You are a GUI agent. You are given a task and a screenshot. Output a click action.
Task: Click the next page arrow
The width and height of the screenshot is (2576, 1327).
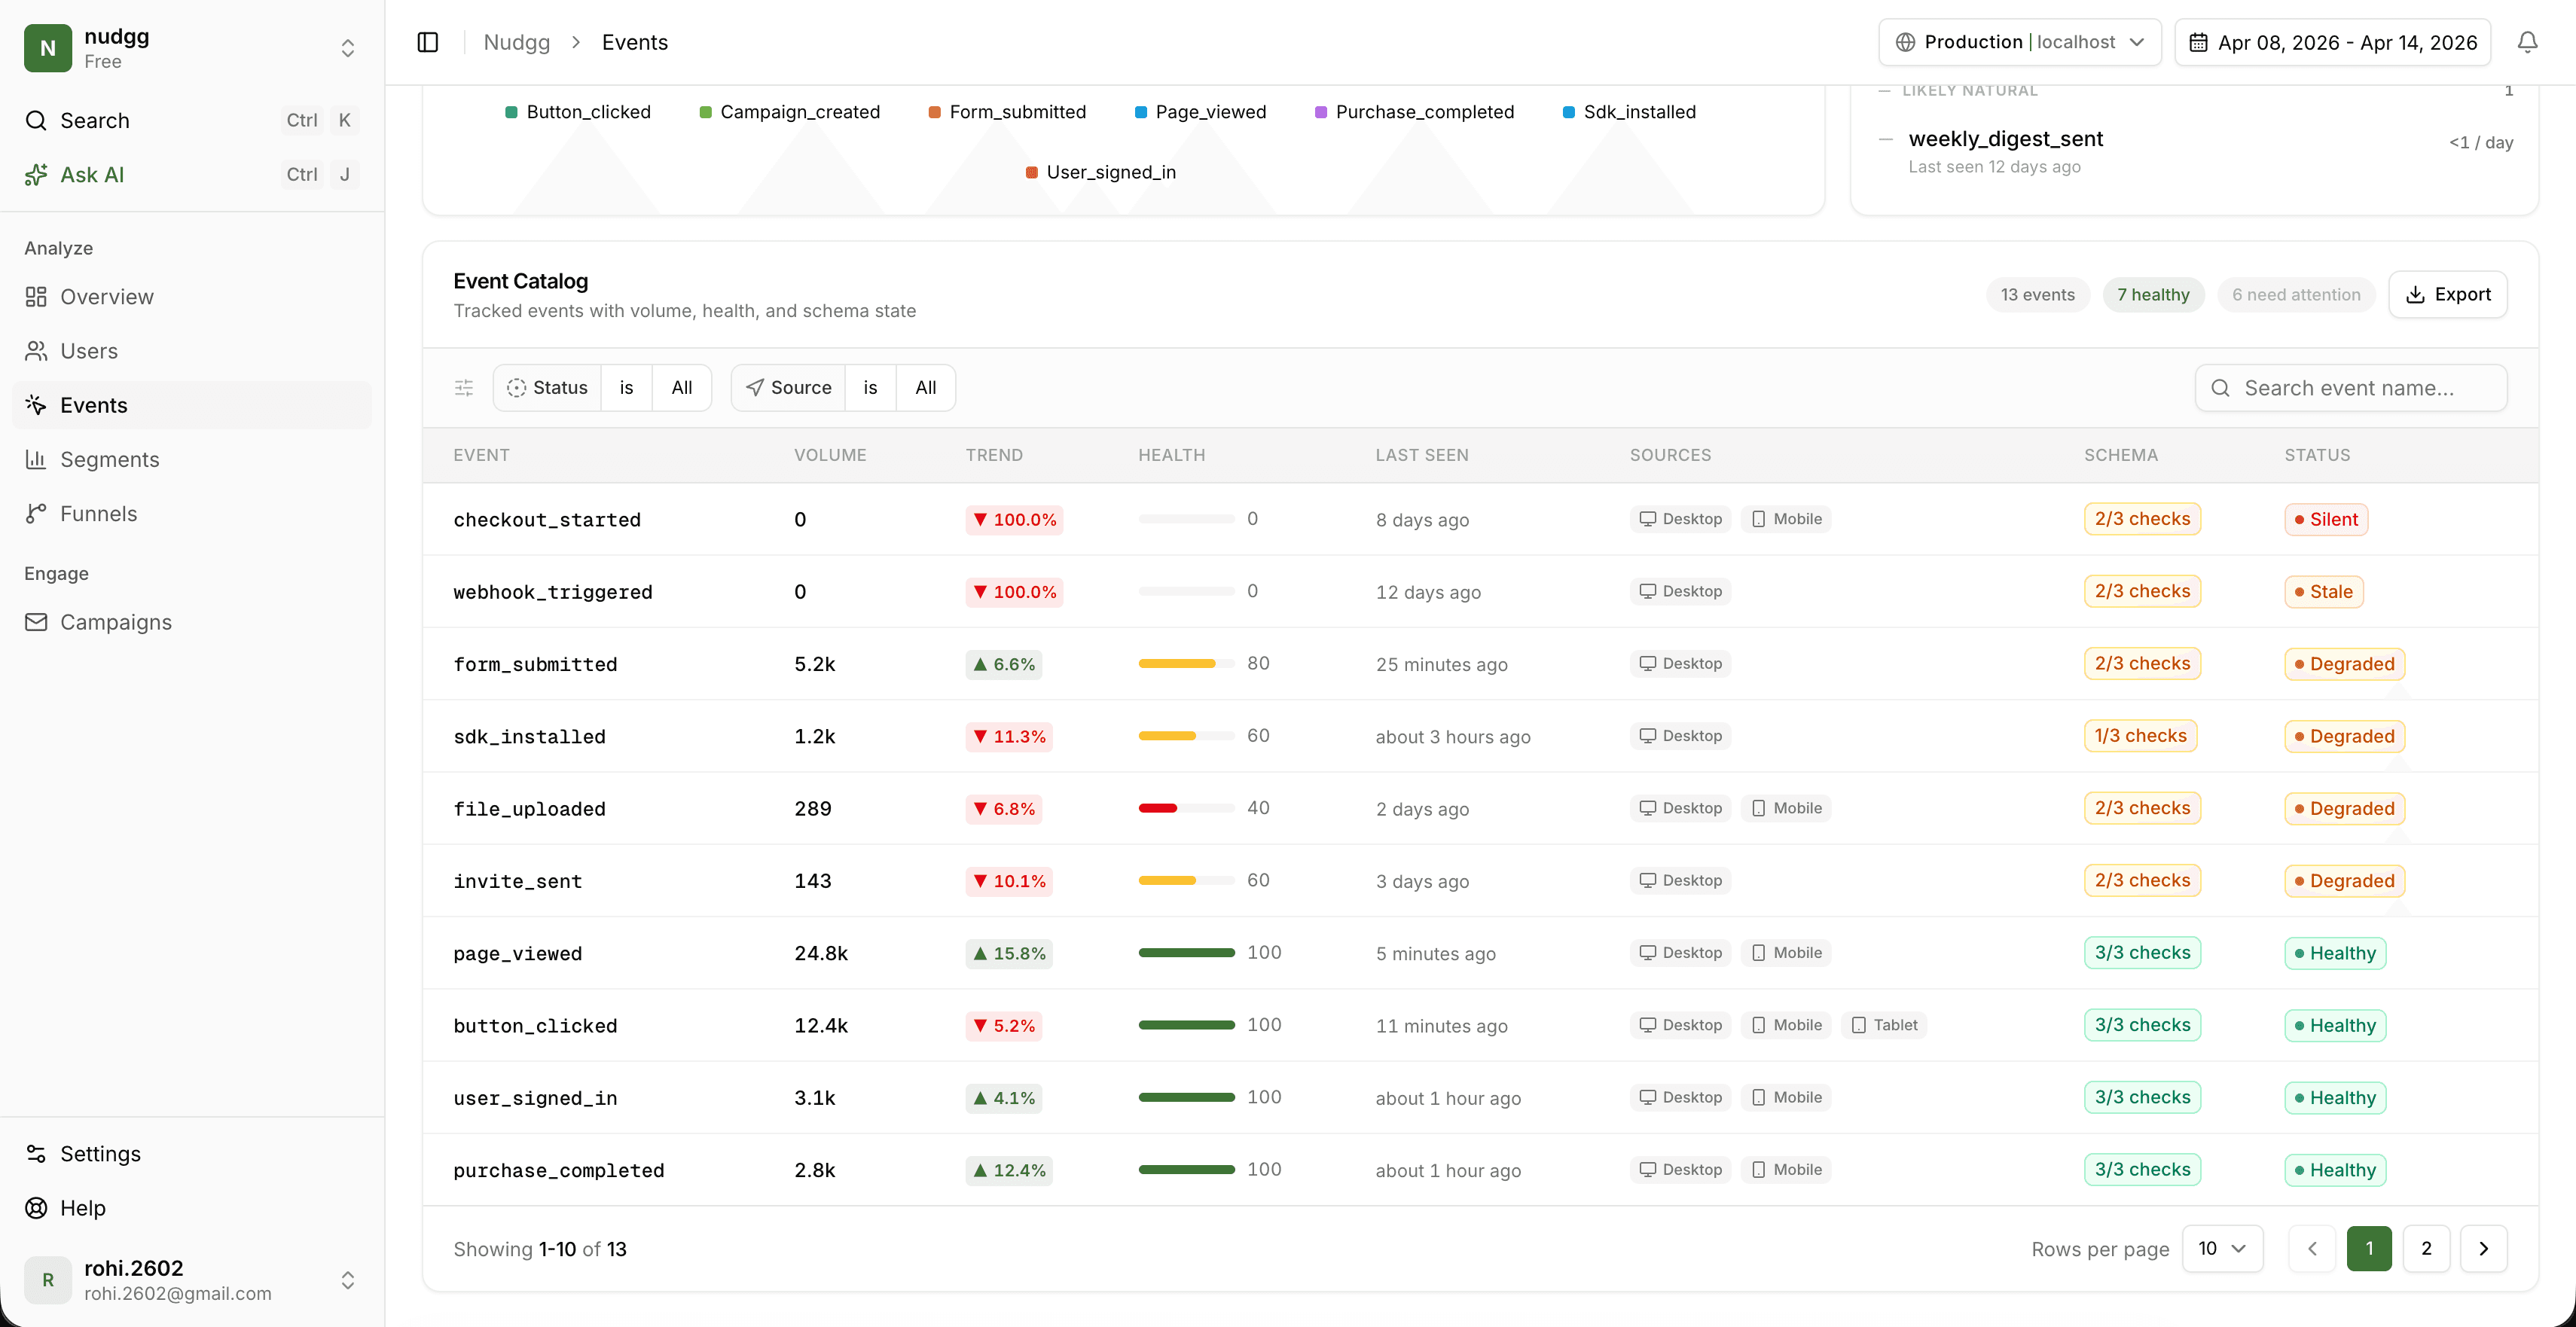(x=2483, y=1249)
